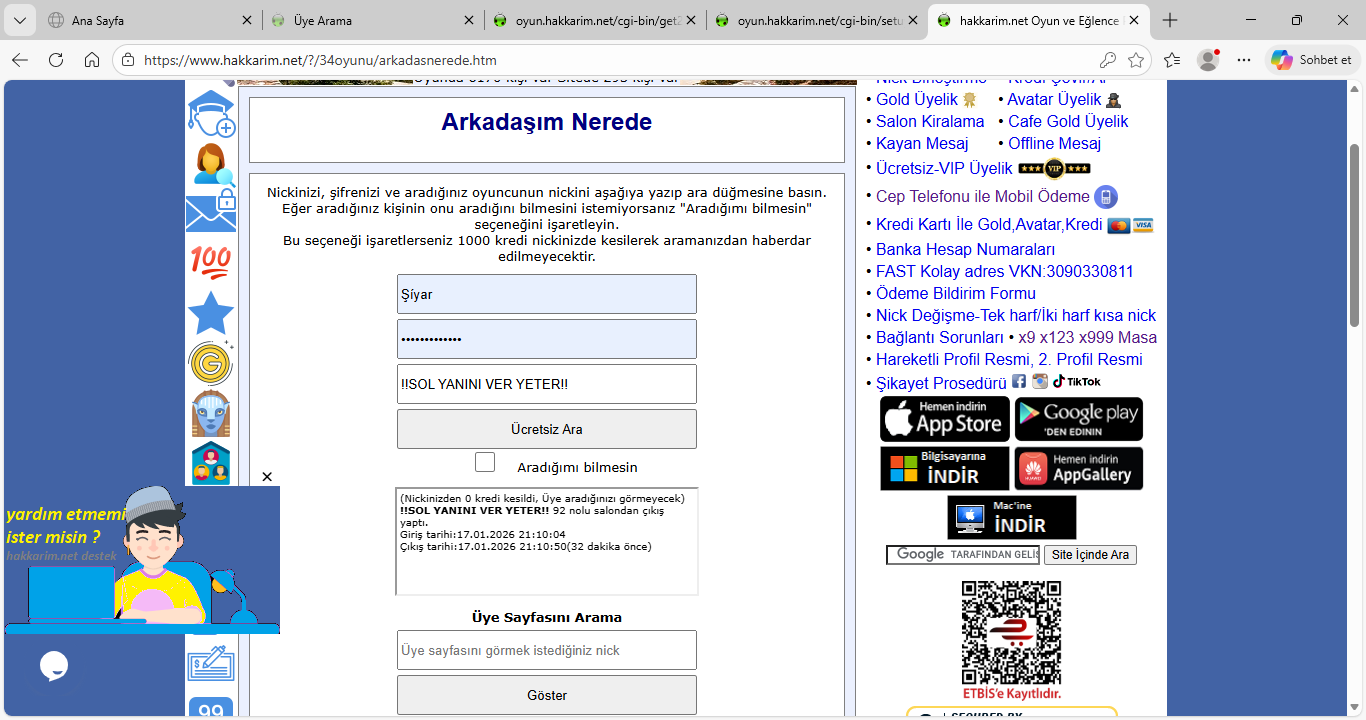Open the blue avatar face icon
This screenshot has width=1366, height=720.
[211, 414]
